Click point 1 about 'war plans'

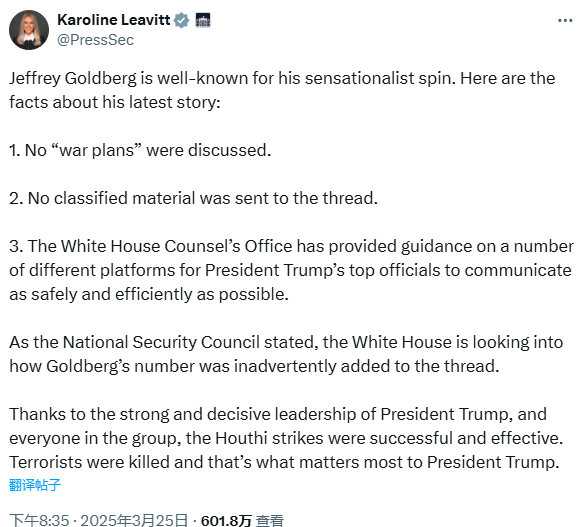[140, 150]
